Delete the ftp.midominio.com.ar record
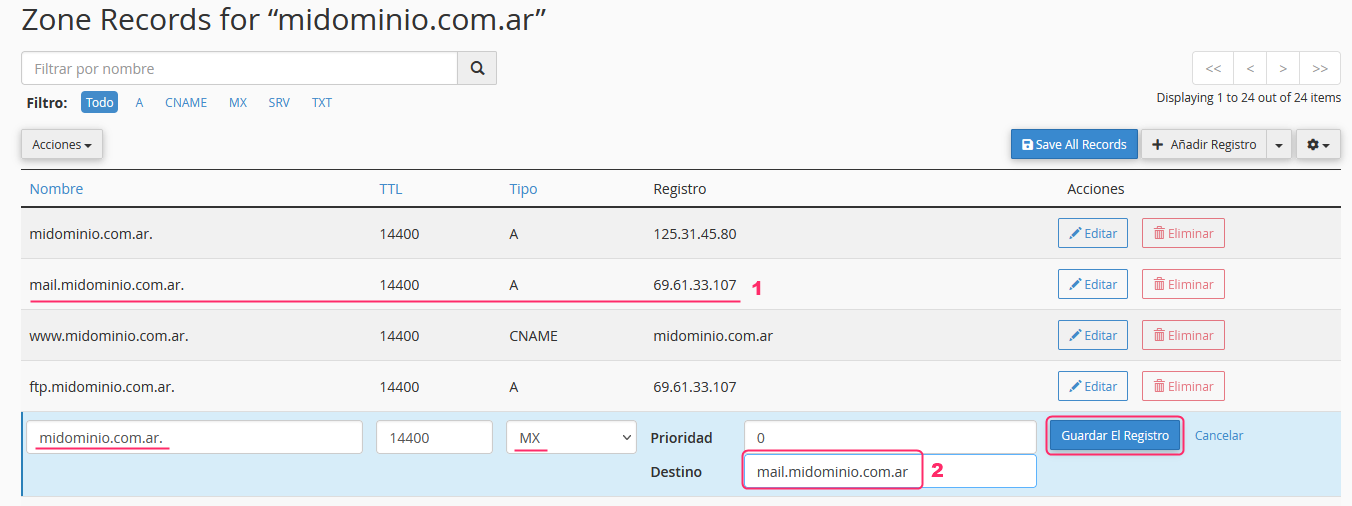The image size is (1352, 506). (x=1183, y=387)
